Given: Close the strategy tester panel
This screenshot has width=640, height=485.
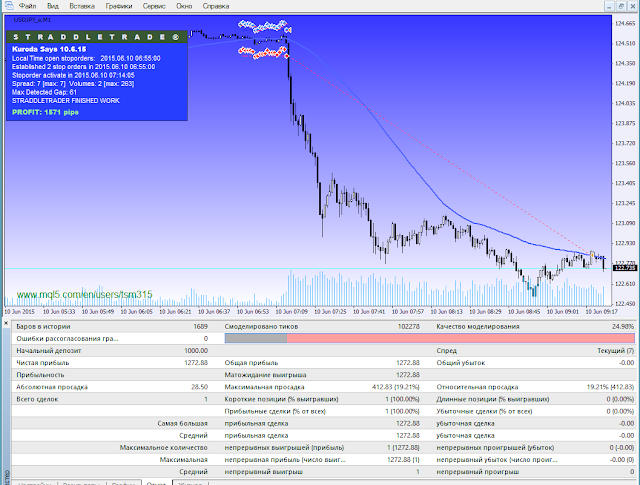Looking at the screenshot, I should 6,323.
